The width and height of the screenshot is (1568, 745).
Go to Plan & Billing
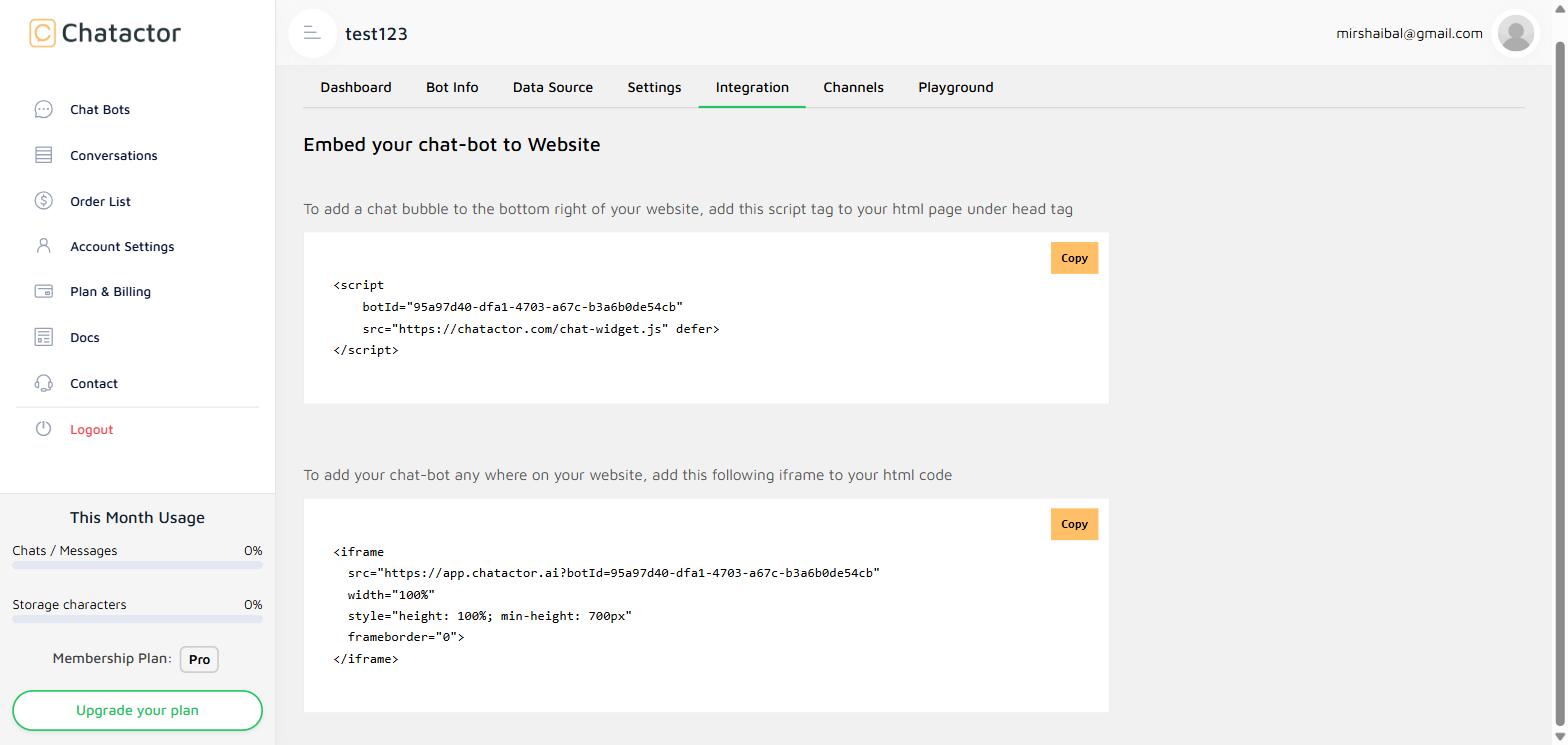110,291
